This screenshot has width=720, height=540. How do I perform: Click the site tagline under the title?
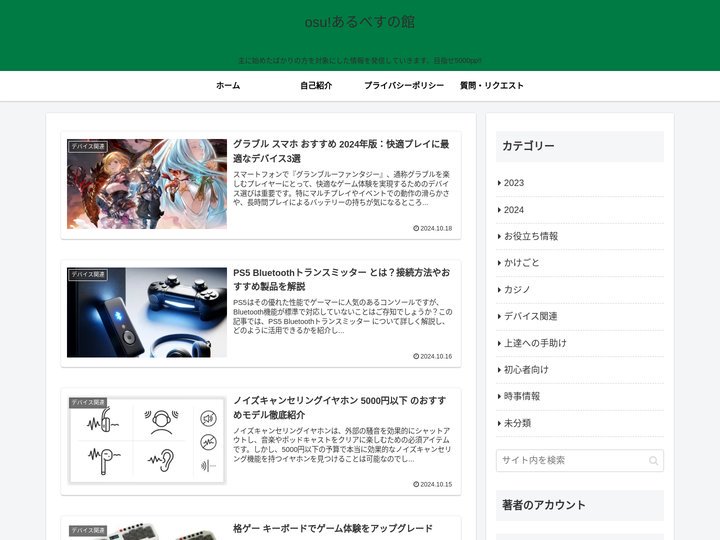click(x=360, y=60)
